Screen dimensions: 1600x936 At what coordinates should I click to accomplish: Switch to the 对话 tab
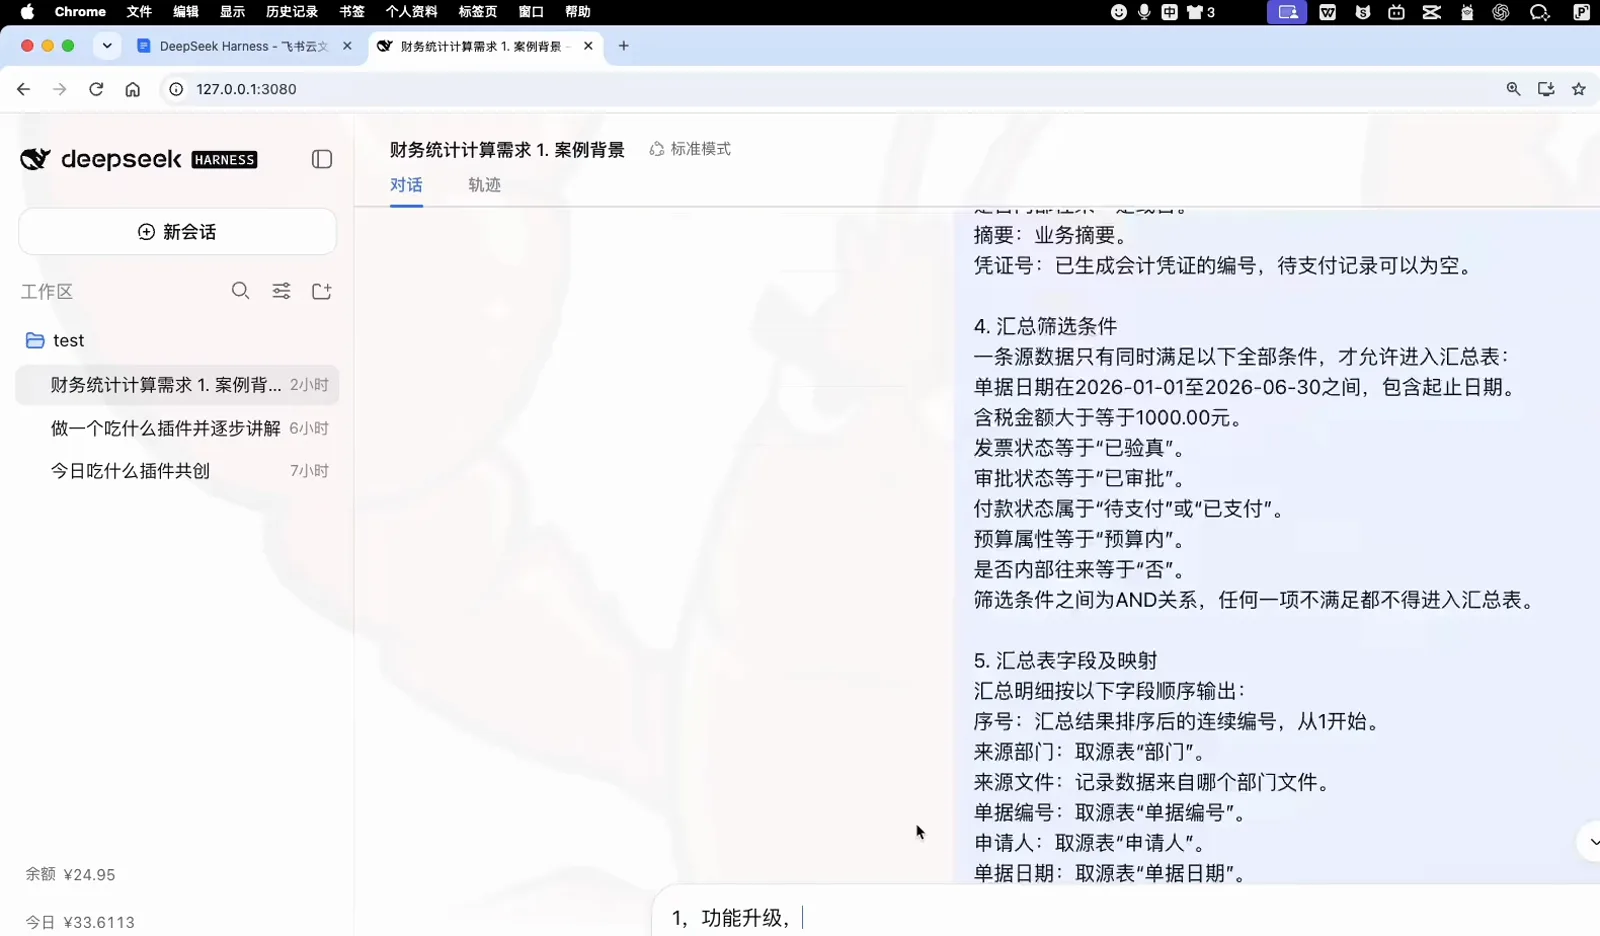click(x=406, y=185)
